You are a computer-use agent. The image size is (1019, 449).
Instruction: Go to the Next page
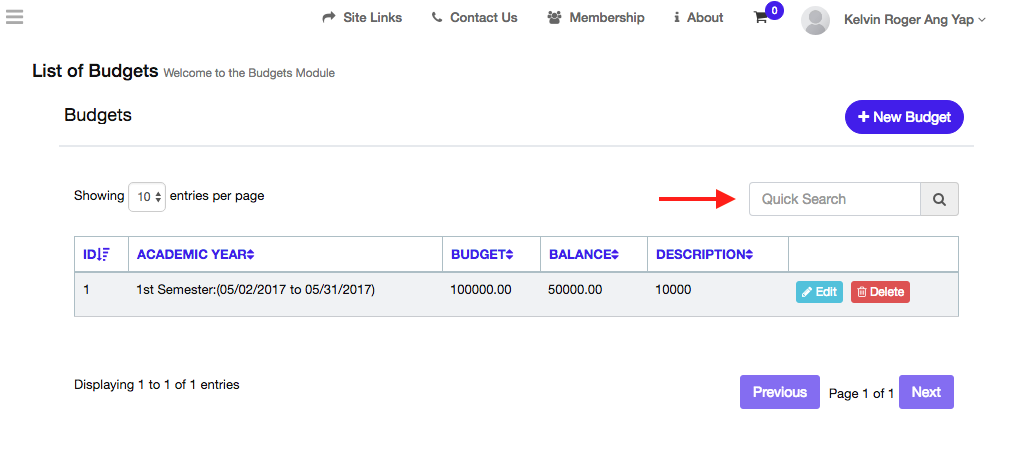925,392
